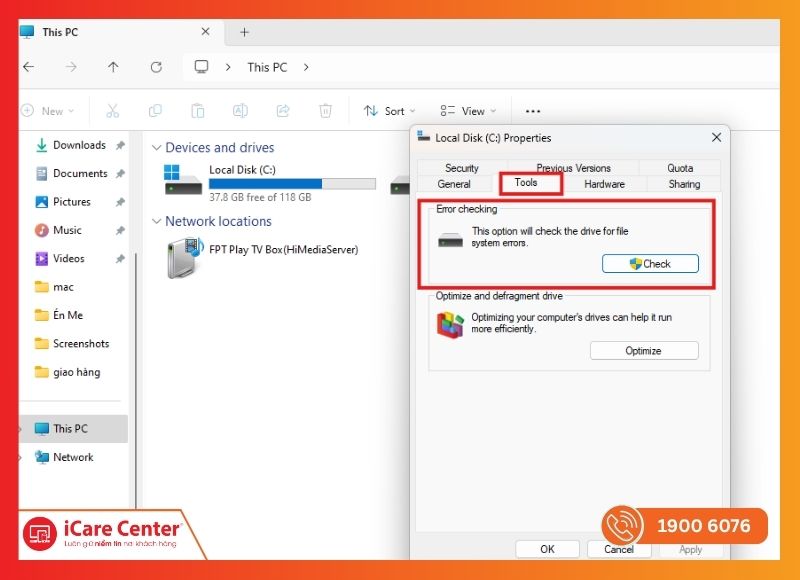Collapse the Network locations group
The height and width of the screenshot is (580, 800).
[x=156, y=221]
